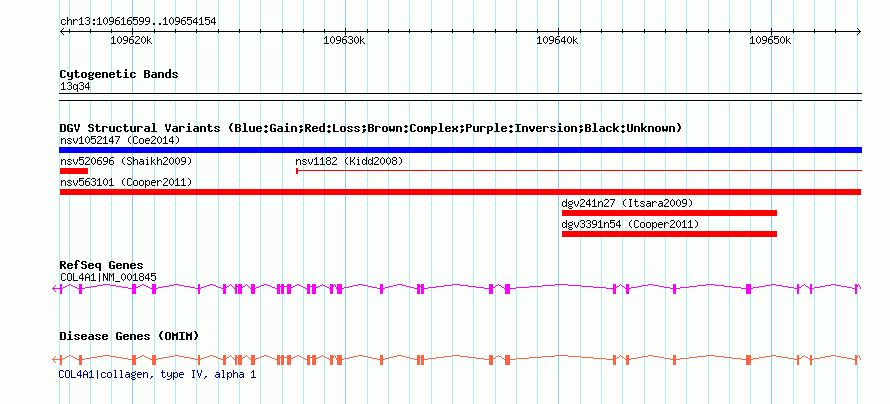Click the red bar for dgv241n27
Viewport: 890px width, 404px height.
coord(669,213)
